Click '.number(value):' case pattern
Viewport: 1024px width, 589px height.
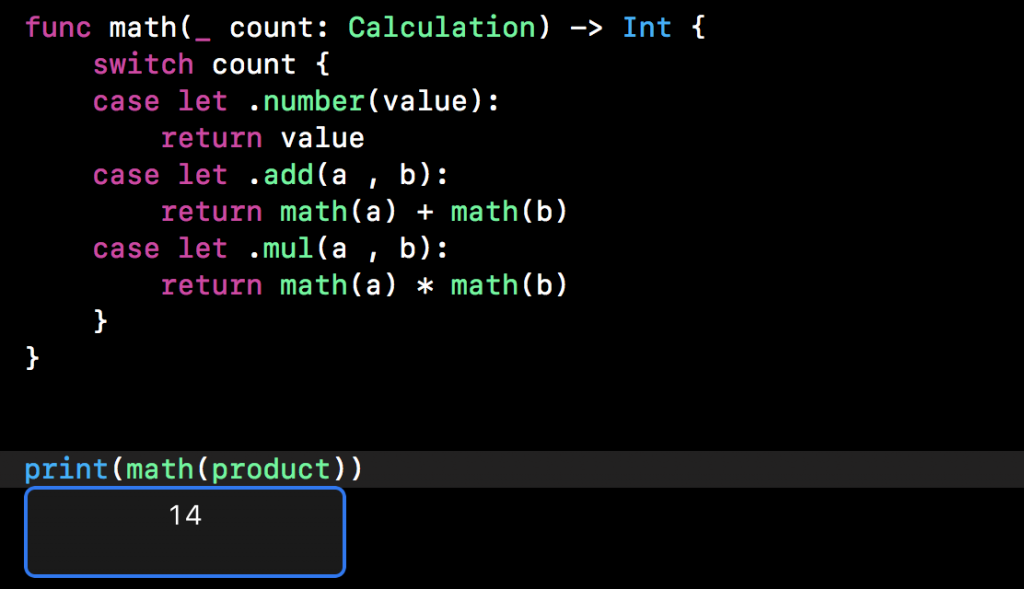click(x=374, y=101)
